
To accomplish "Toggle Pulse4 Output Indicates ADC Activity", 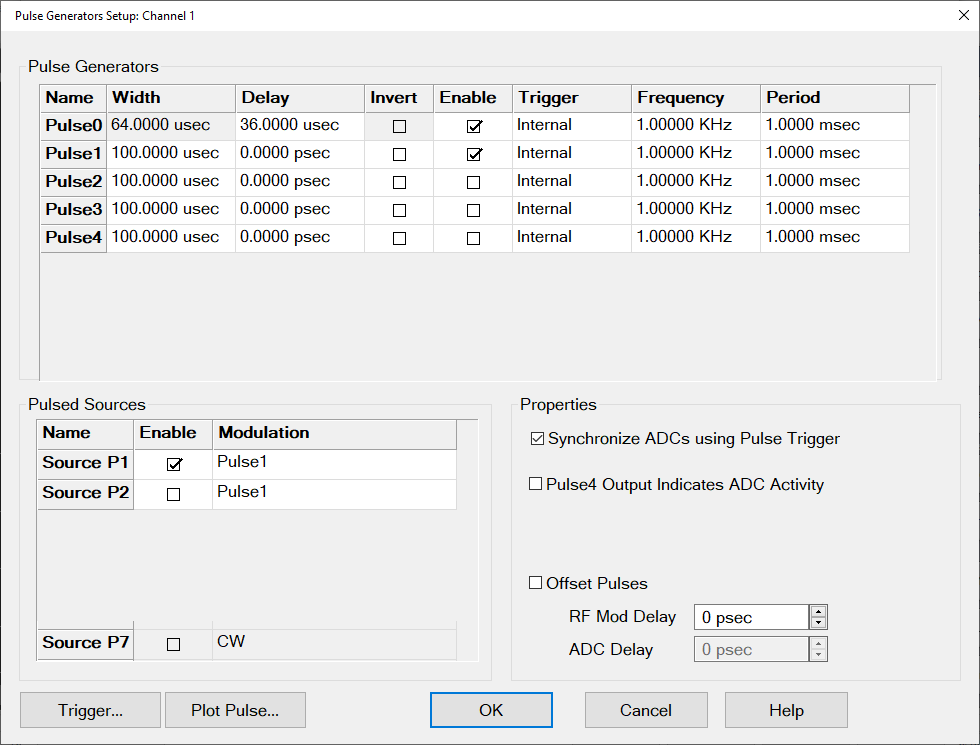I will click(x=535, y=485).
